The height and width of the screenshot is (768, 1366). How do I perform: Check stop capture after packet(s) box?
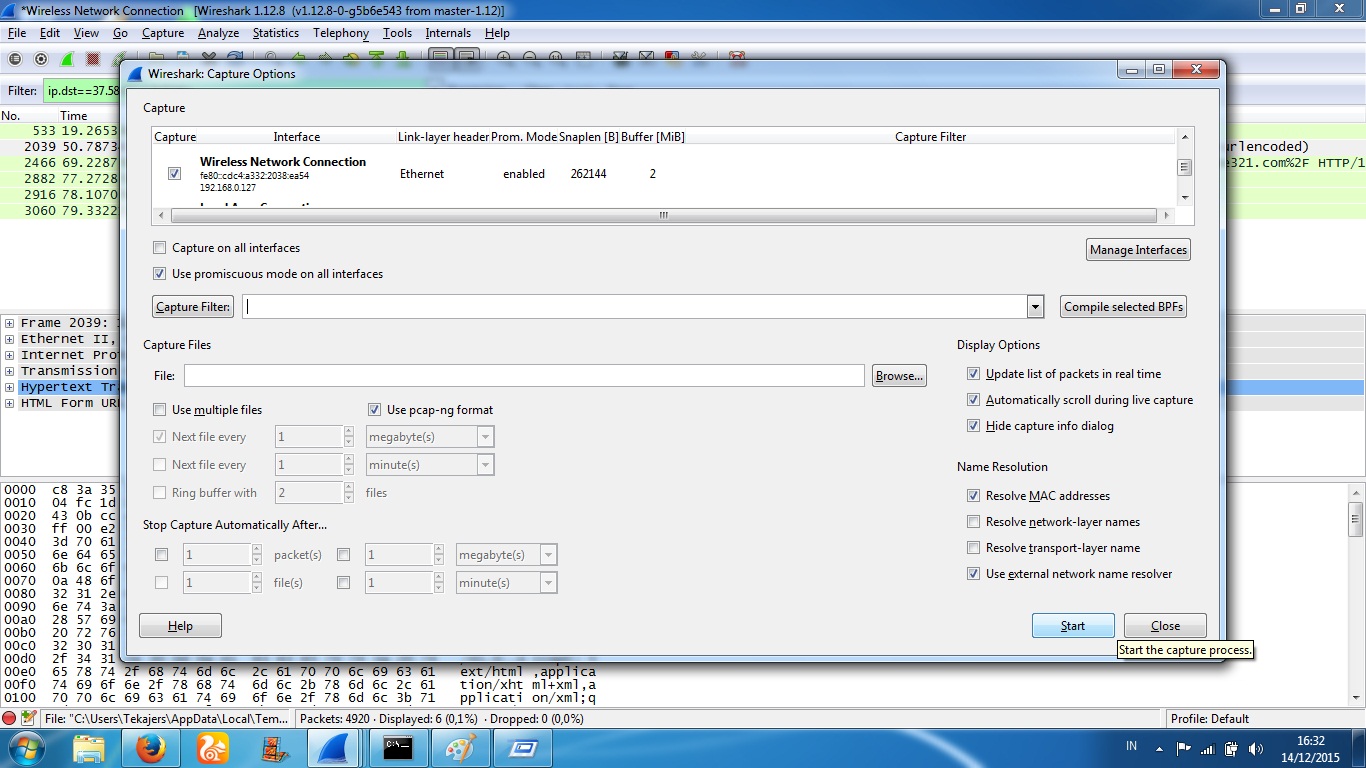click(161, 555)
